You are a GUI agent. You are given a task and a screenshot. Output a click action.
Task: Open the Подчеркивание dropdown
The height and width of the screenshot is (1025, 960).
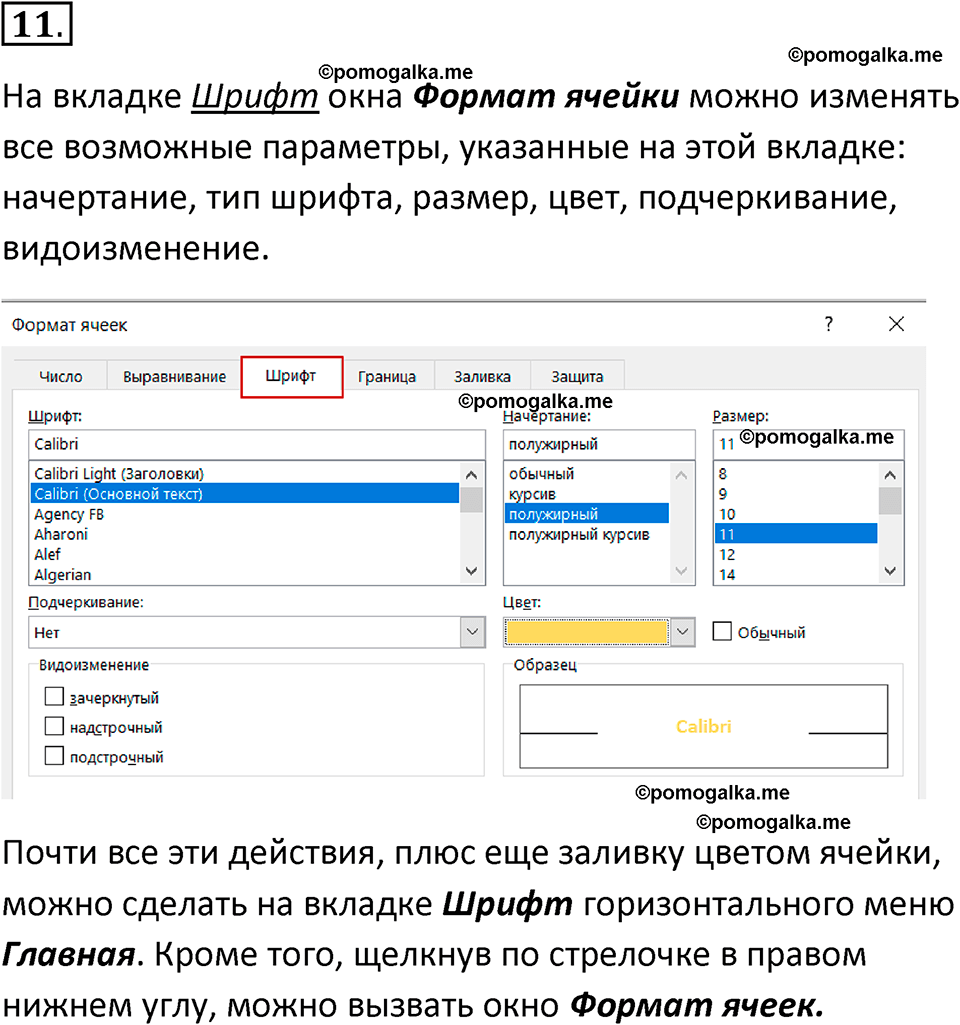[x=472, y=632]
